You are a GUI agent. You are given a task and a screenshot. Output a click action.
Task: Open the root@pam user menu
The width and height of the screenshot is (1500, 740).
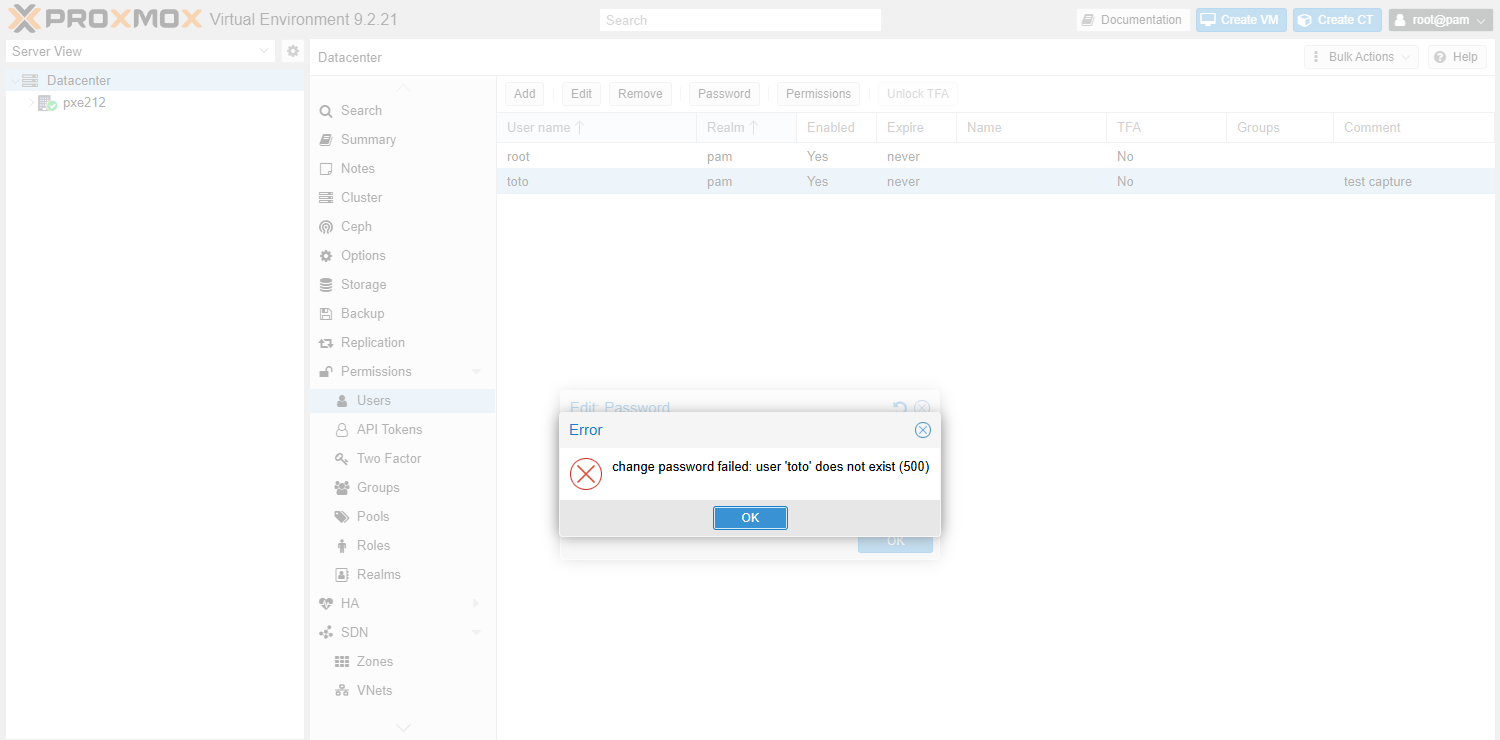pyautogui.click(x=1440, y=20)
